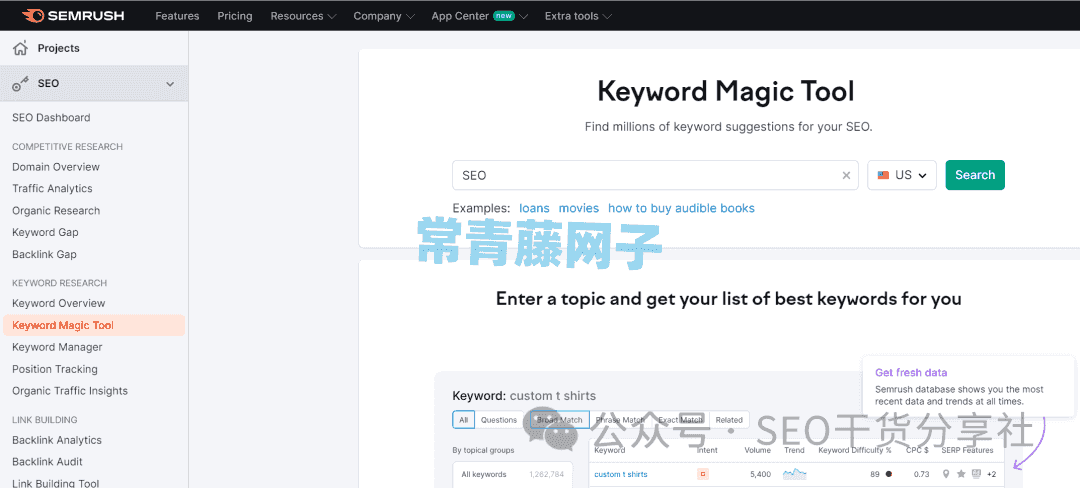Open Backlink Gap in sidebar
The height and width of the screenshot is (488, 1080).
[44, 255]
